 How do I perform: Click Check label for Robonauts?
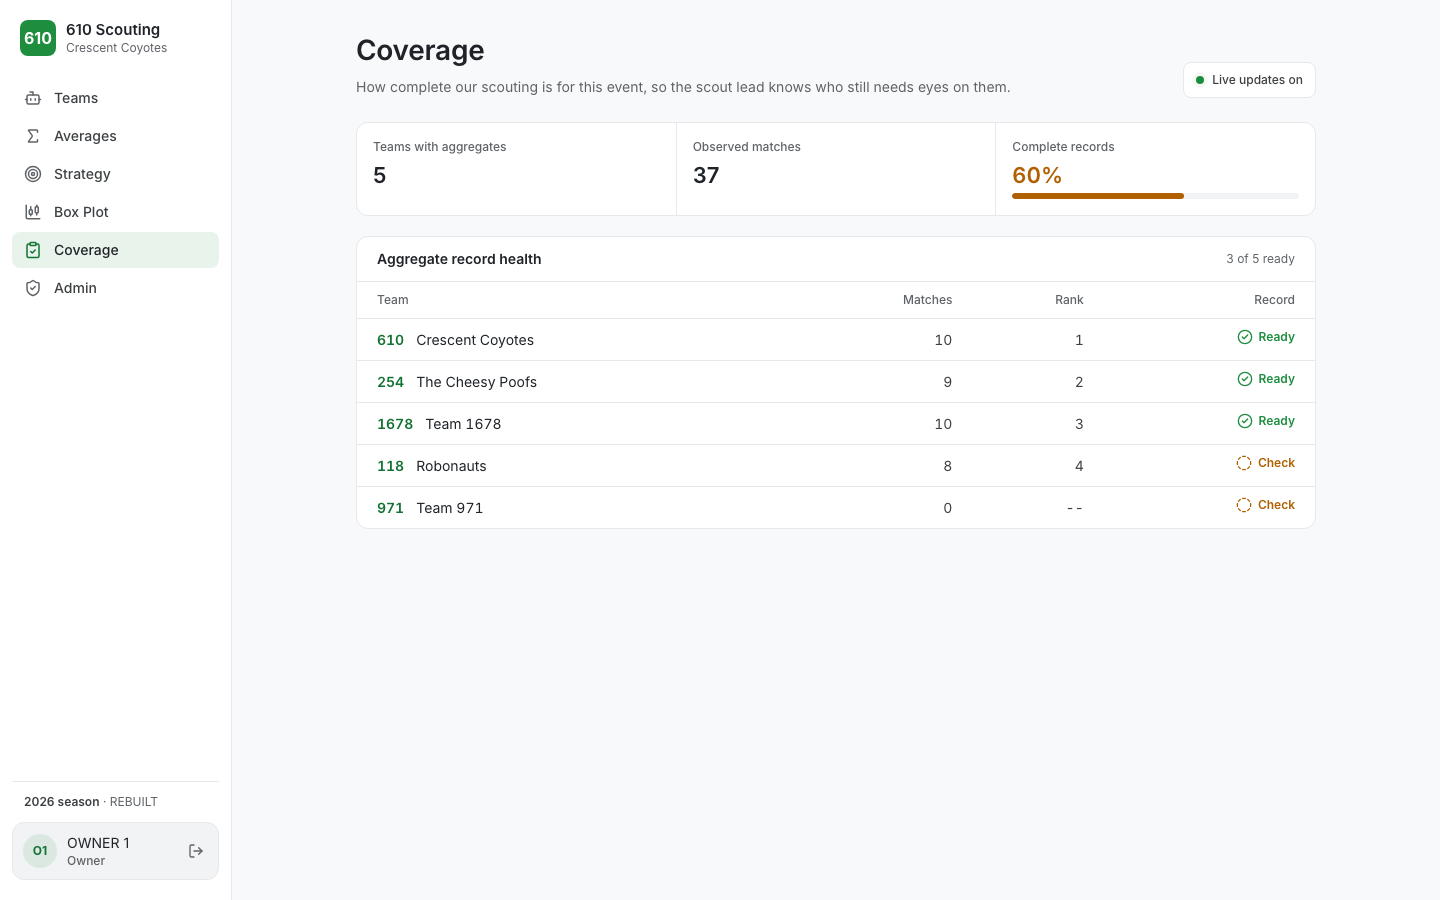(1276, 463)
